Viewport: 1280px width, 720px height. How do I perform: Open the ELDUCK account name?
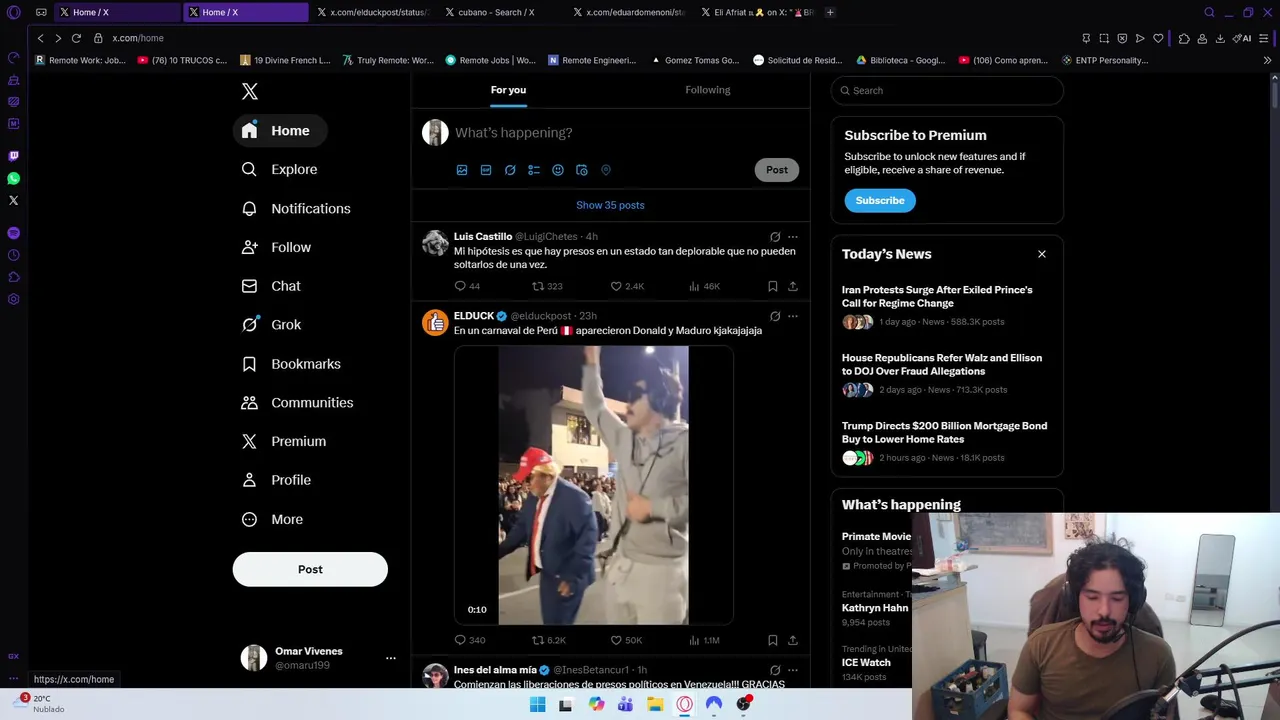pos(474,316)
